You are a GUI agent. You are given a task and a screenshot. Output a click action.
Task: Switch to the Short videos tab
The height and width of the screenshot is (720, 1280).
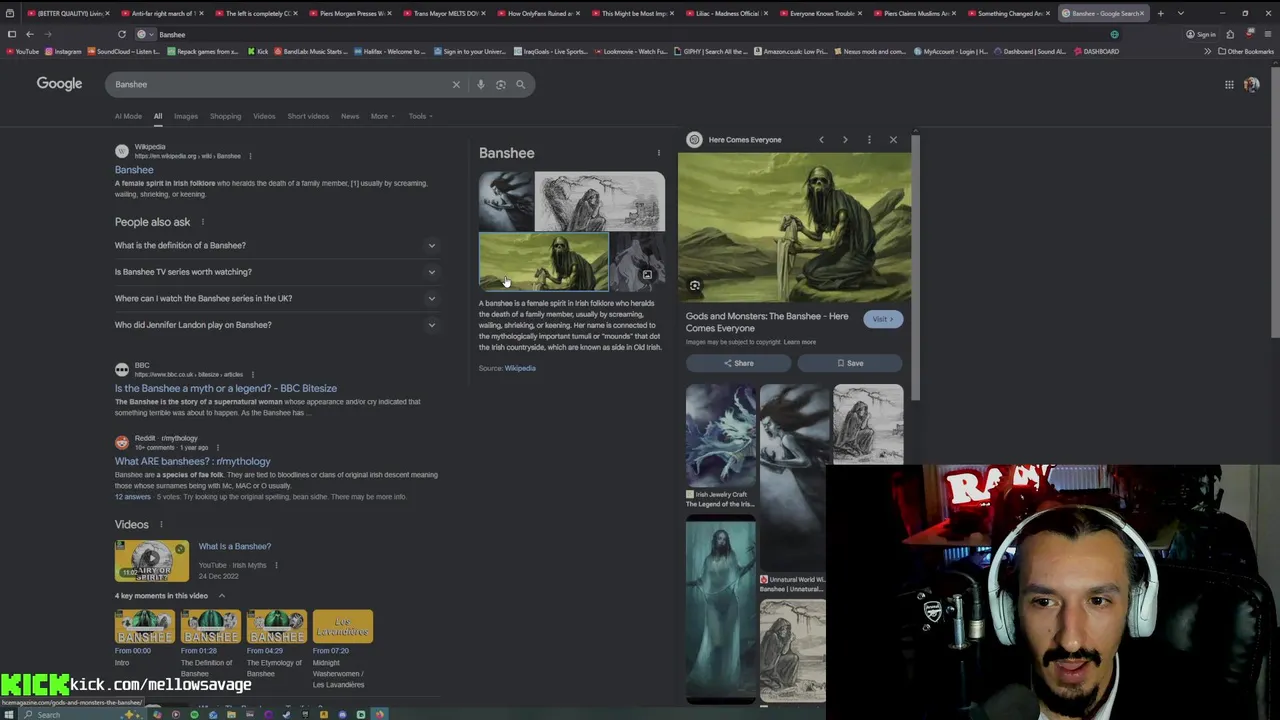[x=308, y=116]
